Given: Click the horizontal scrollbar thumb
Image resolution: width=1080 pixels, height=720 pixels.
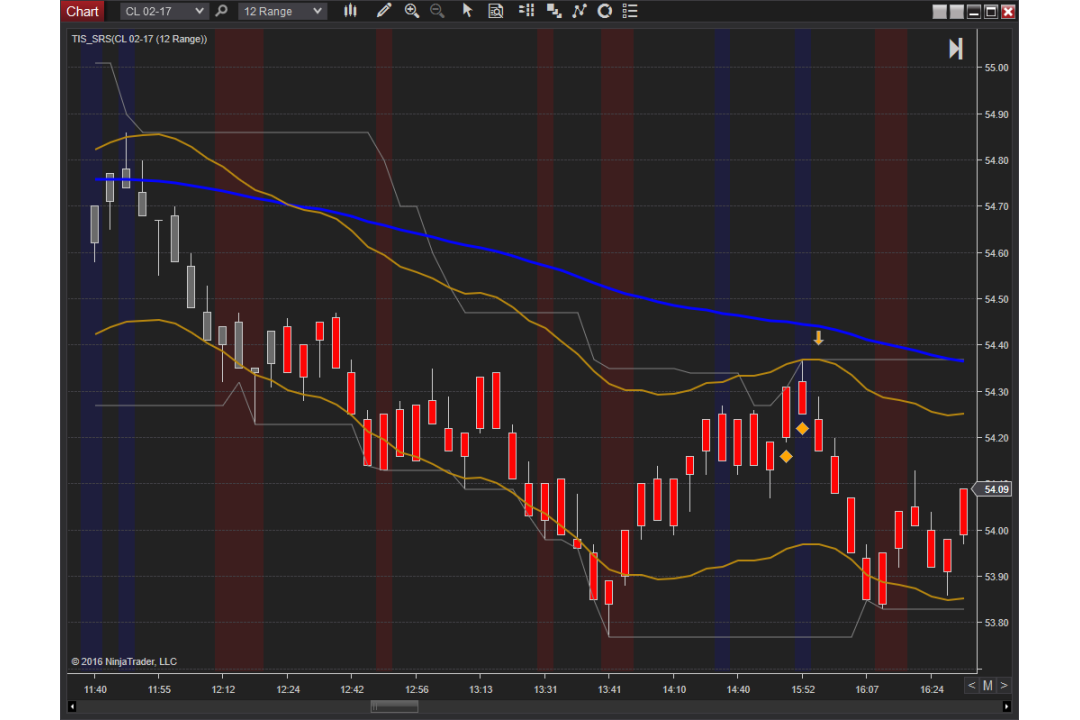Looking at the screenshot, I should pos(395,706).
